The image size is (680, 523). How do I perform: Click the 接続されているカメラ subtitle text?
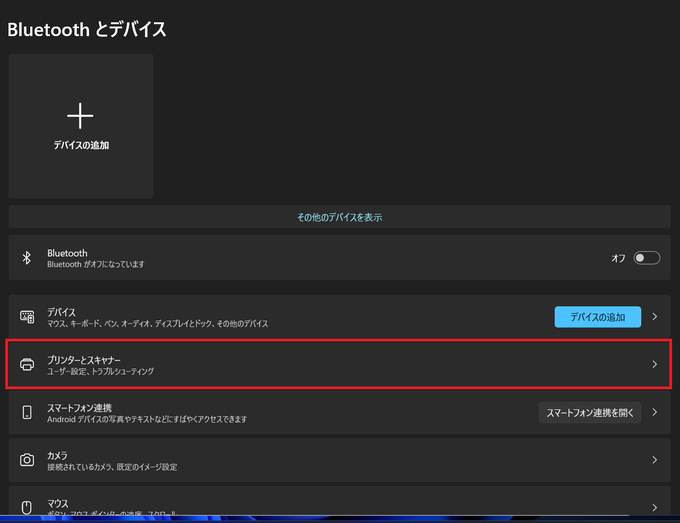coord(112,467)
